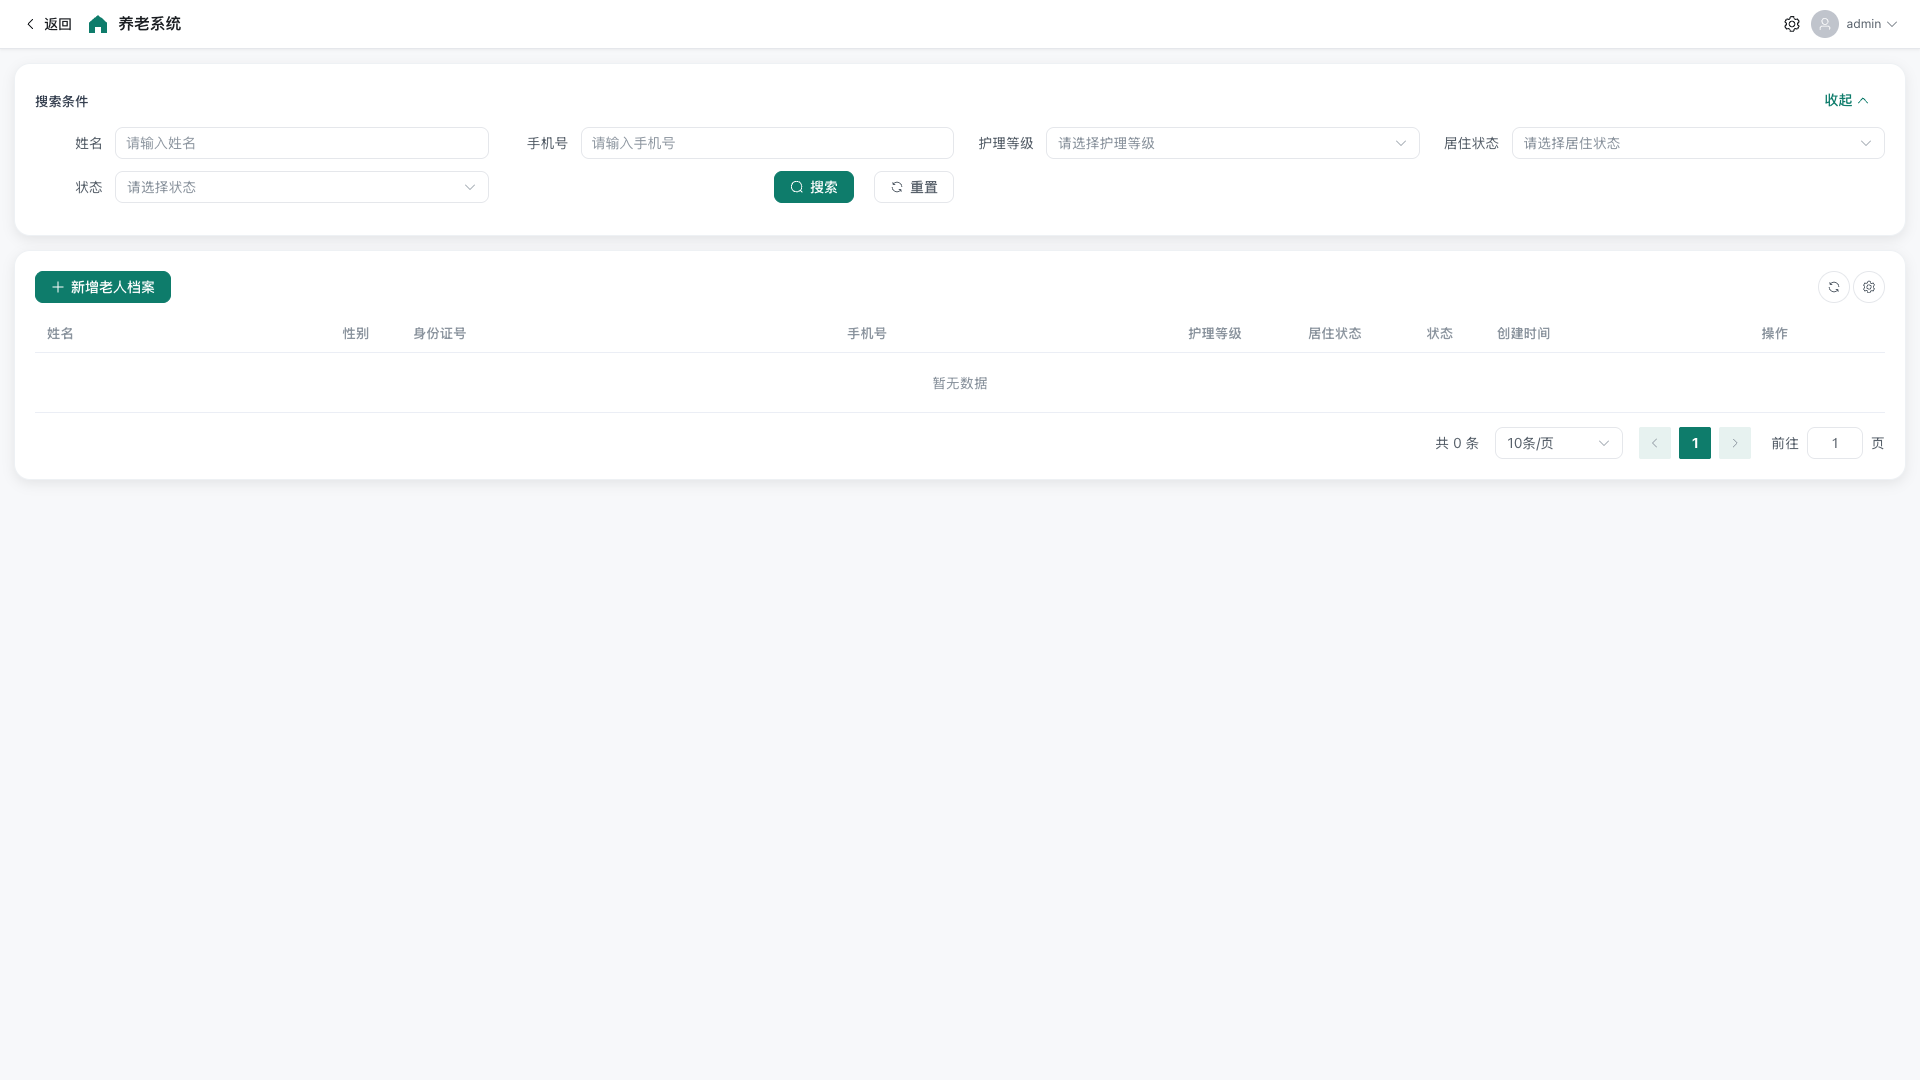Open the 居住状态 selection dropdown

(x=1697, y=143)
